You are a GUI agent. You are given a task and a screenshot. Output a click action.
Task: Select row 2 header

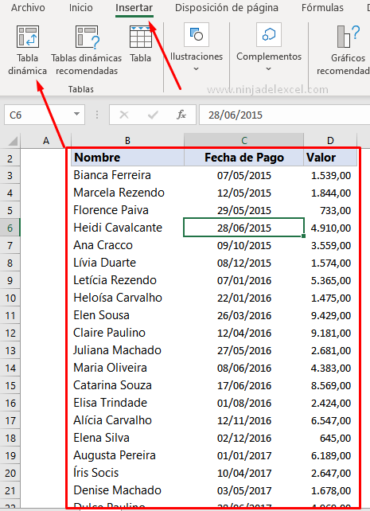coord(10,158)
